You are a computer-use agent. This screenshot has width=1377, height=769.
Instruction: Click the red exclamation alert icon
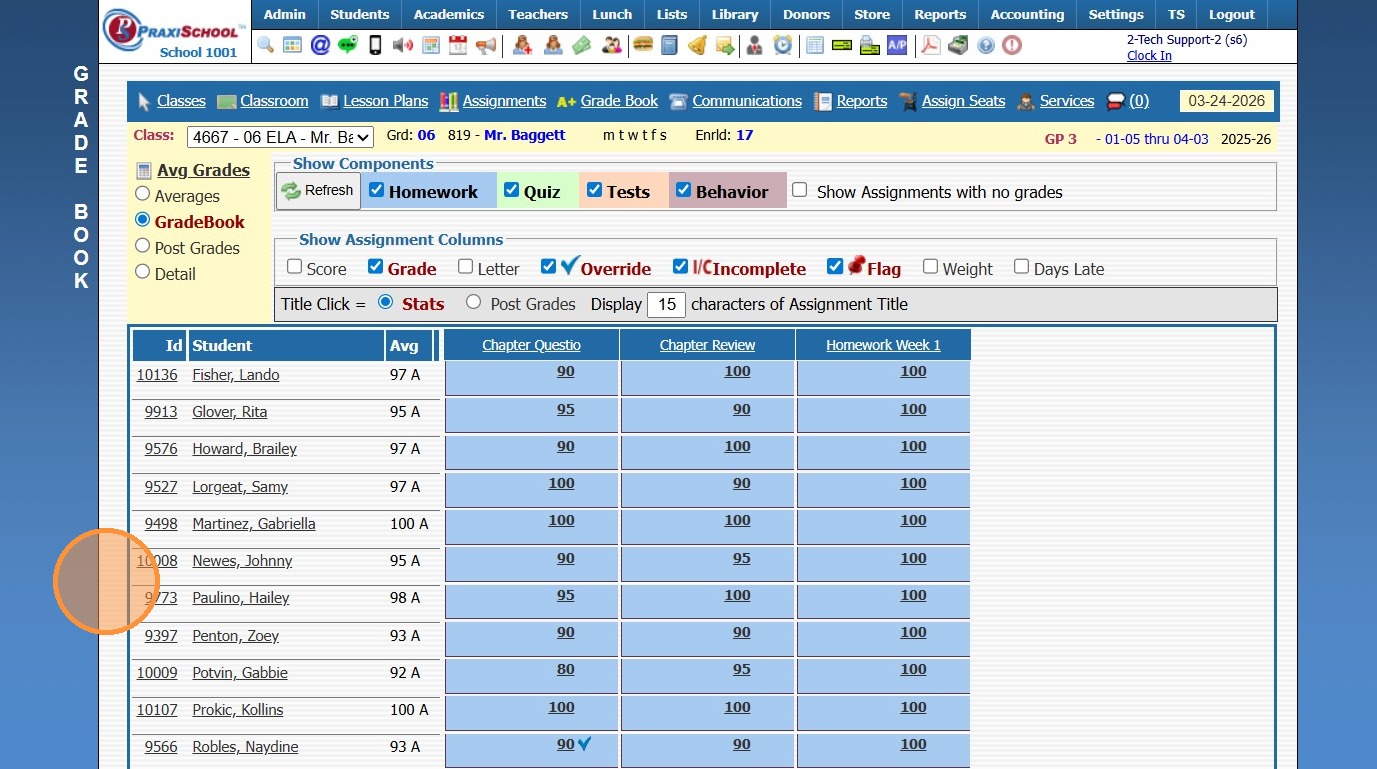[1012, 45]
